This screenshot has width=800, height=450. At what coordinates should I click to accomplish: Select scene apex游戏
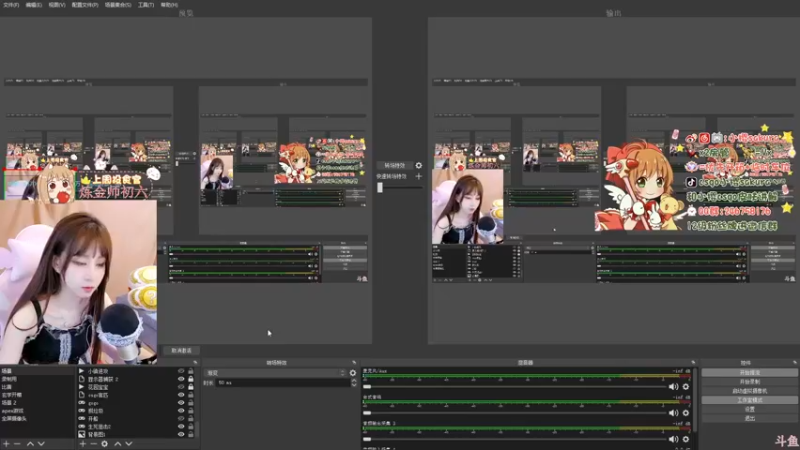click(x=13, y=411)
